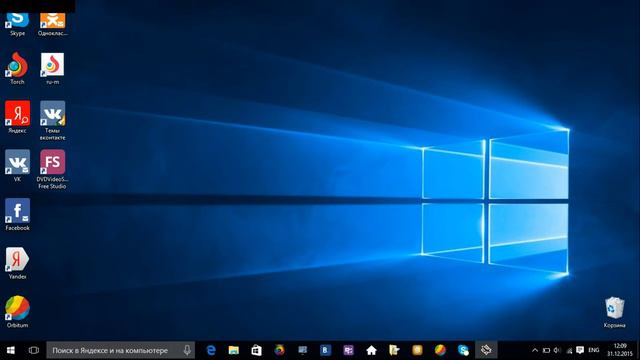Select the VK desktop shortcut
This screenshot has height=360, width=640.
17,165
